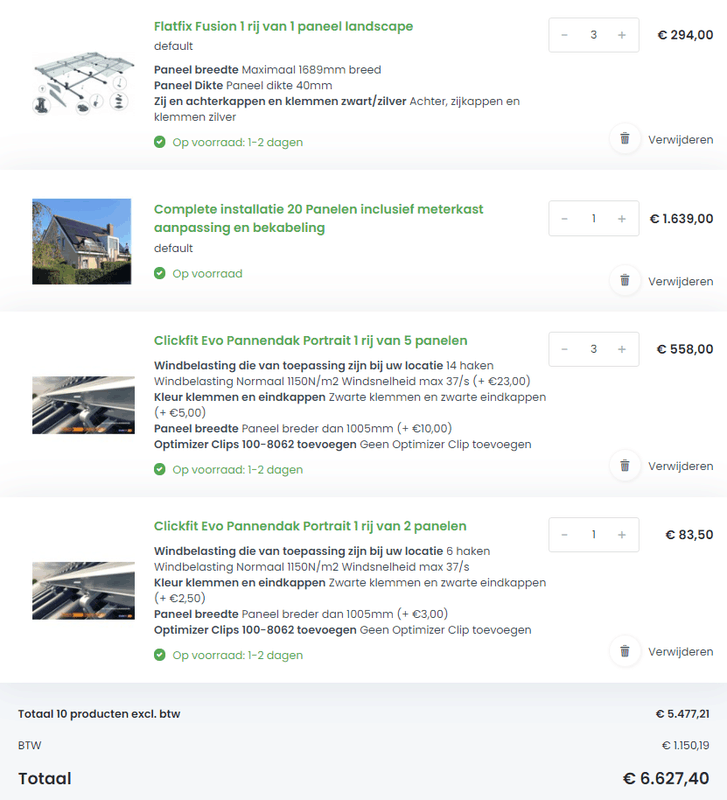Click the trash icon beside Clickfit Evo 2 panelen

625,651
